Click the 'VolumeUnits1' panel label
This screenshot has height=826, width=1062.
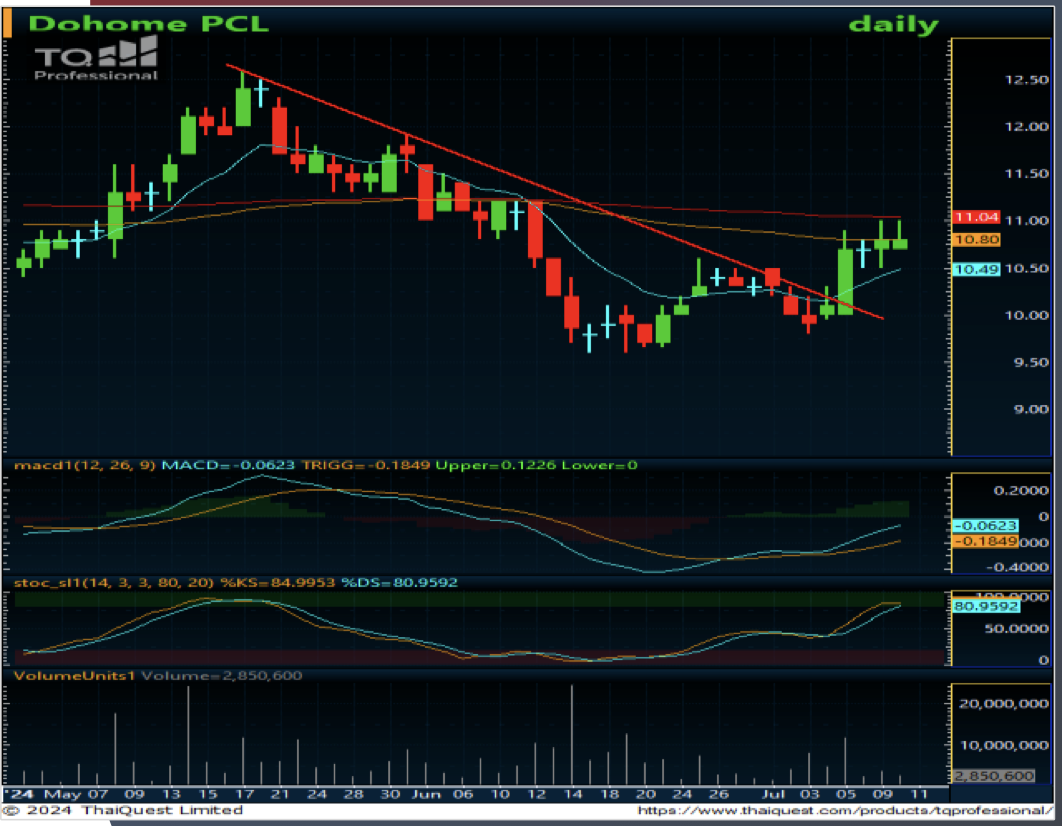click(x=75, y=676)
